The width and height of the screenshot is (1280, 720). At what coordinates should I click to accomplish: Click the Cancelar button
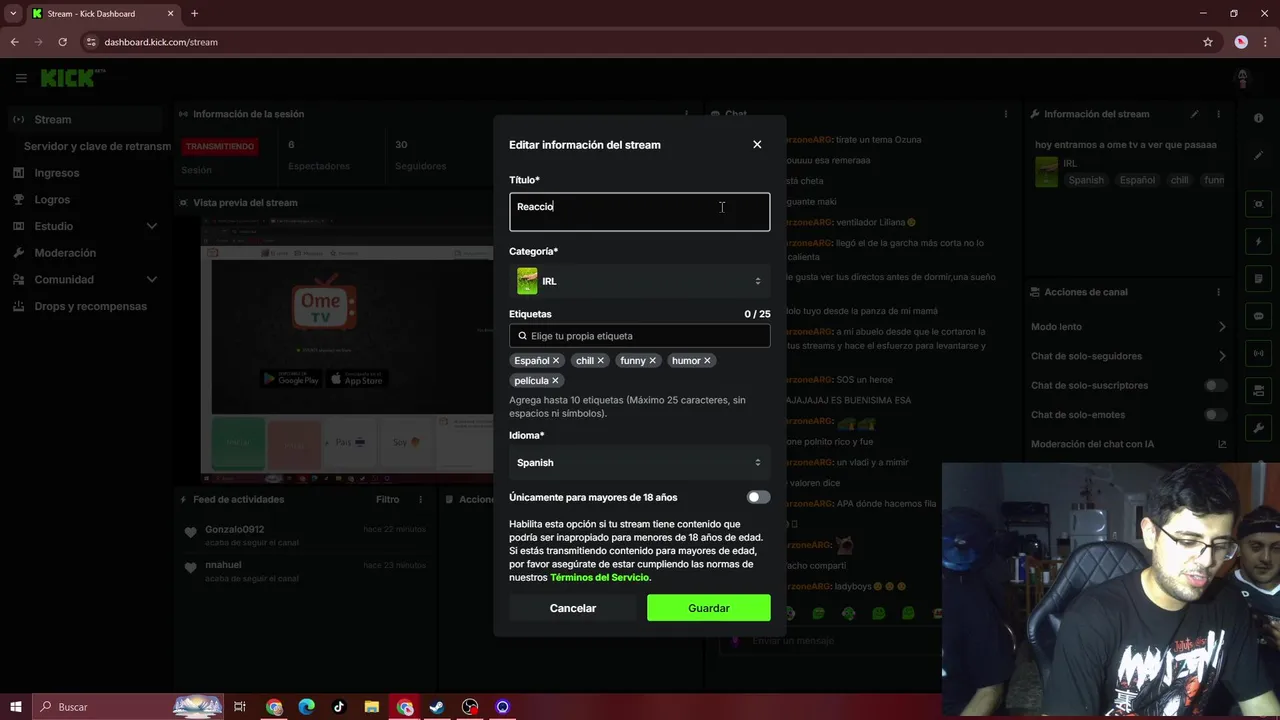coord(572,608)
